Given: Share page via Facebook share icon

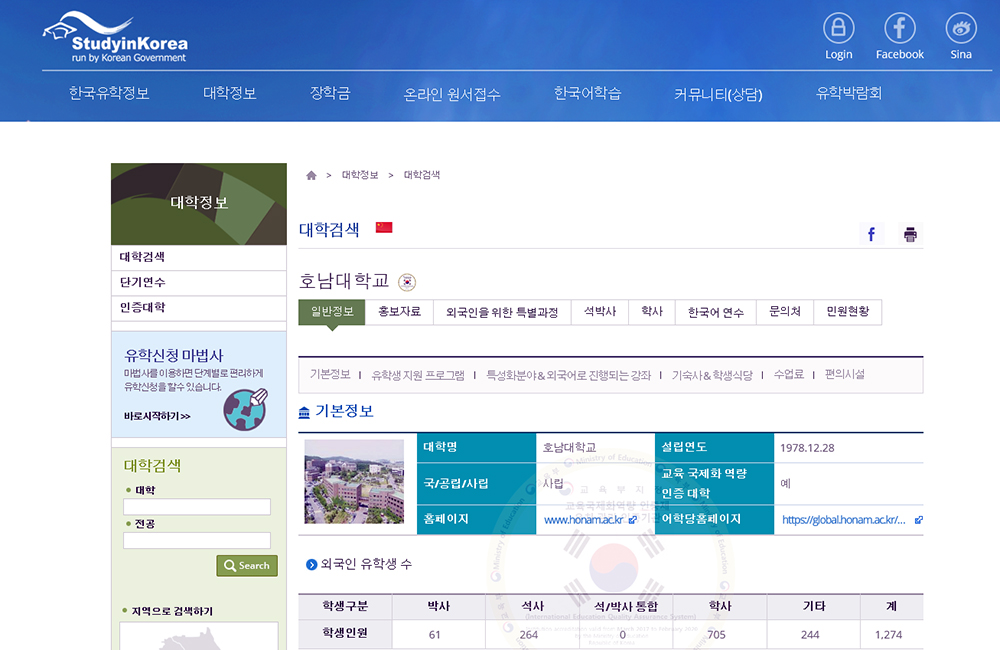Looking at the screenshot, I should coord(871,234).
